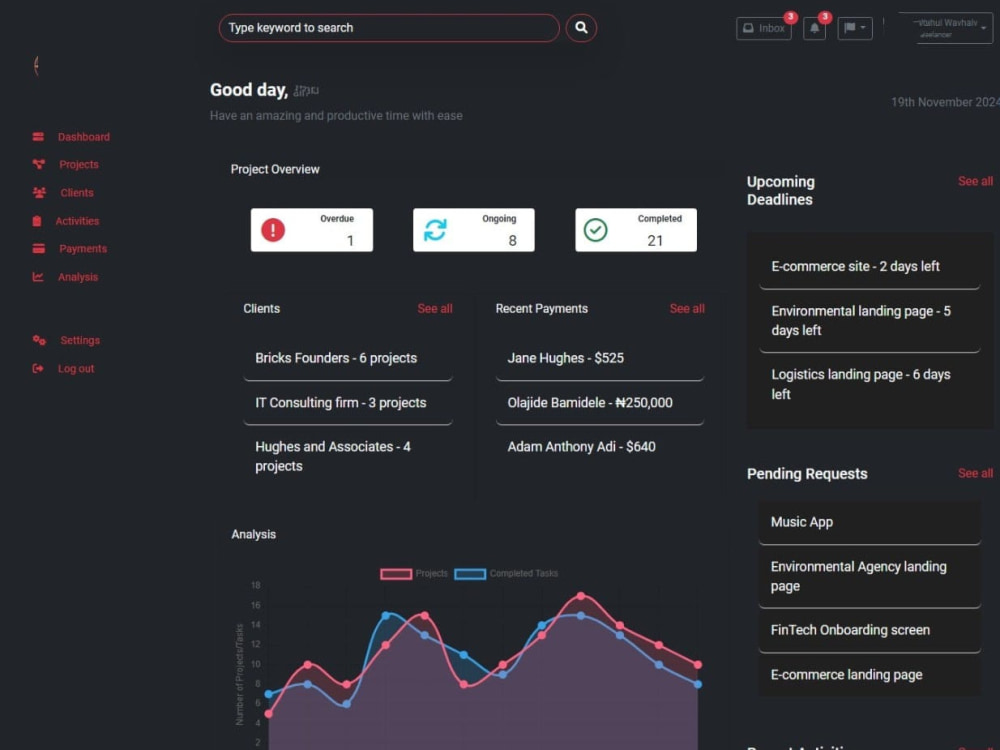This screenshot has height=750, width=1000.
Task: Open the Music App request
Action: pyautogui.click(x=870, y=522)
